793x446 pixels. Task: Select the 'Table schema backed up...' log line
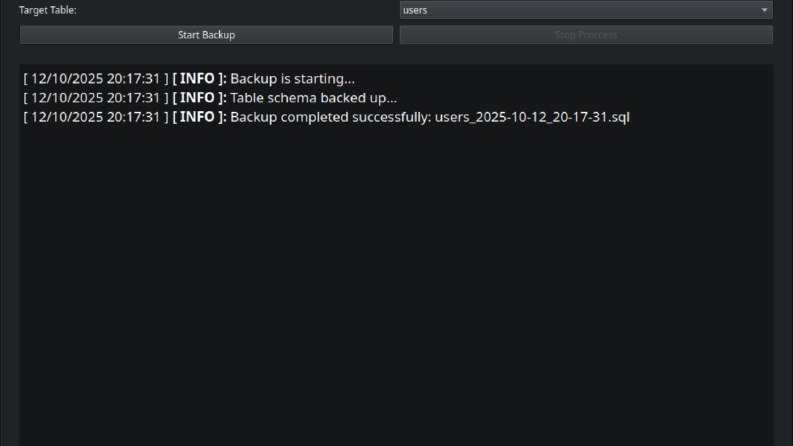210,98
